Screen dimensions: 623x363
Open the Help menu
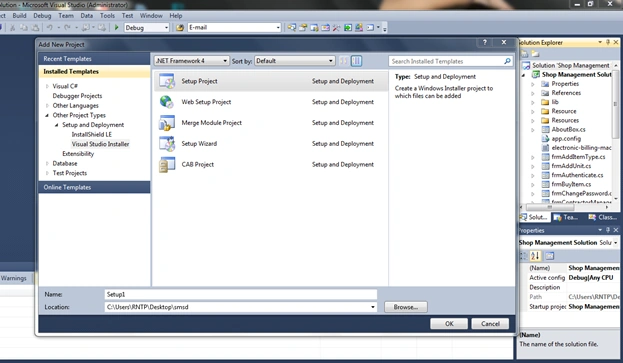pos(176,15)
